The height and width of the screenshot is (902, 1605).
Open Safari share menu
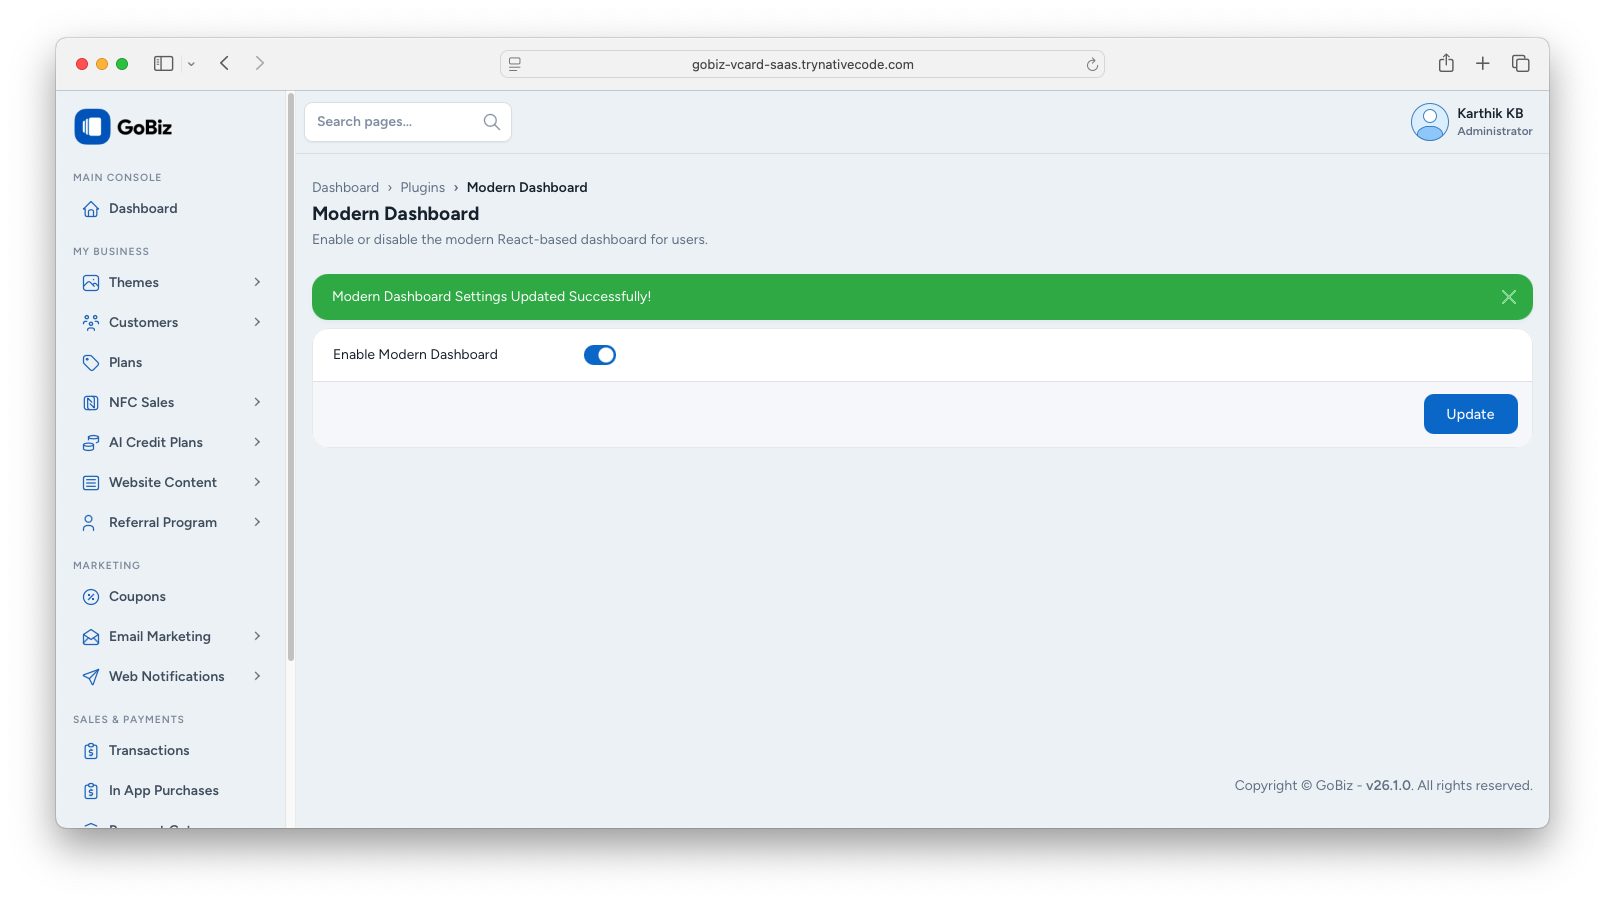tap(1446, 63)
